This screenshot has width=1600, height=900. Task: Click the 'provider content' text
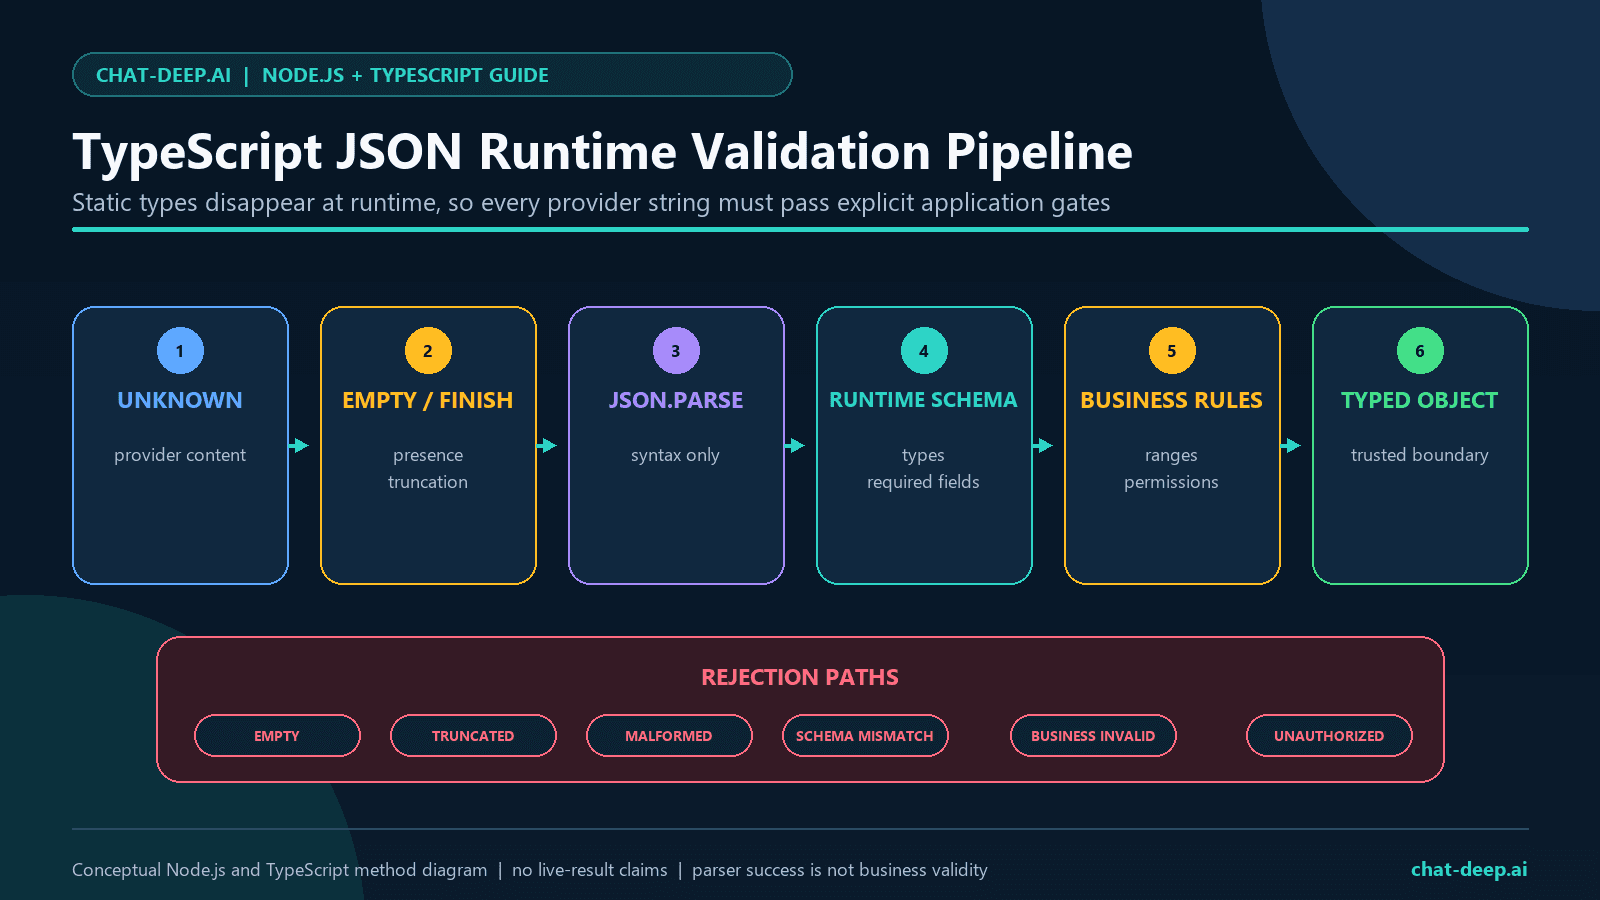tap(180, 455)
